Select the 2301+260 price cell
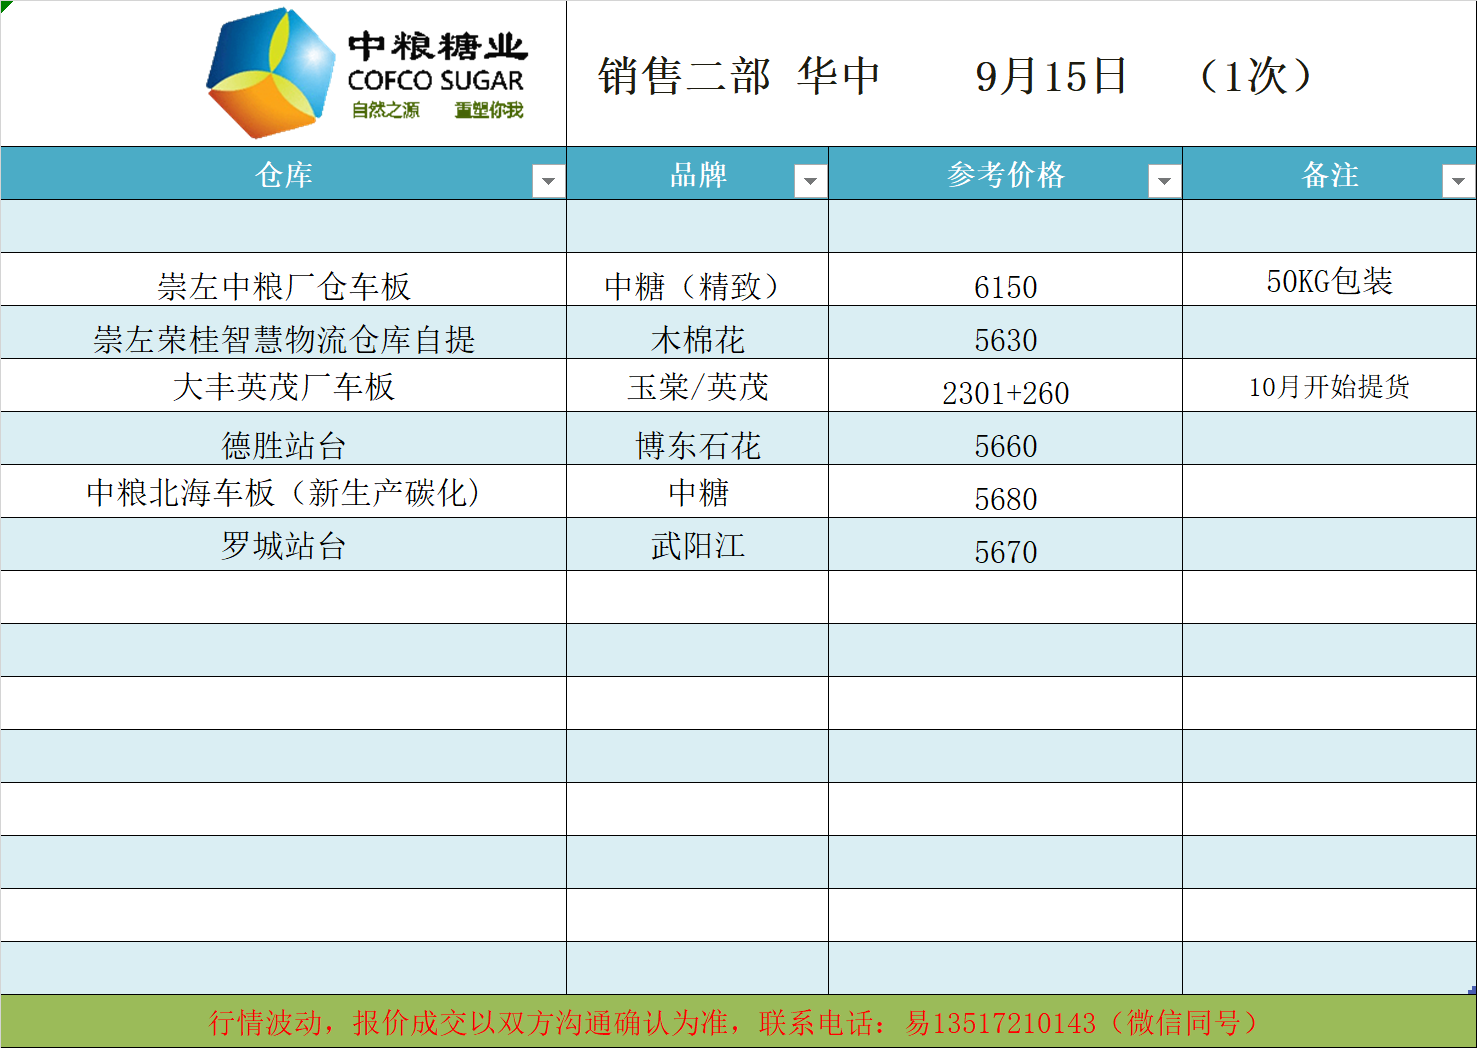 pyautogui.click(x=1005, y=392)
